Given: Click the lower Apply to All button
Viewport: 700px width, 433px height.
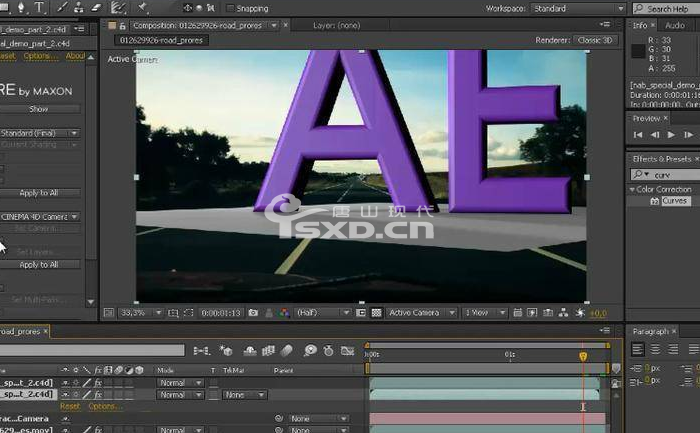Looking at the screenshot, I should (x=39, y=265).
